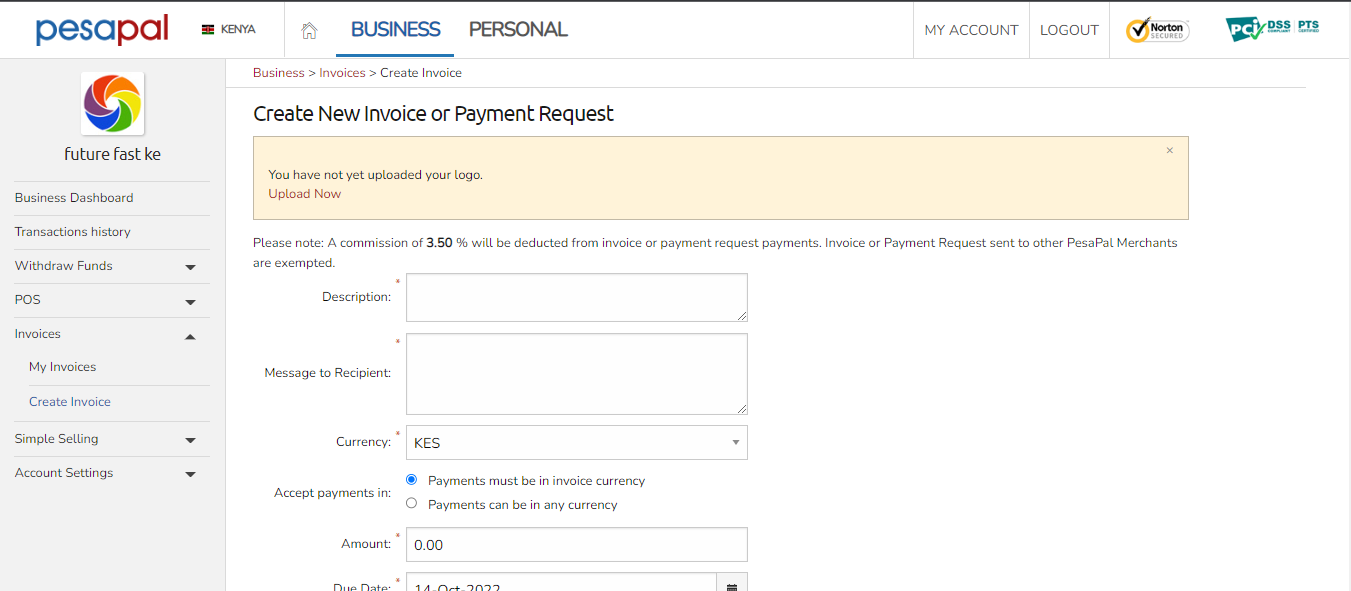Select Payments can be in any currency
1351x591 pixels.
[x=412, y=504]
